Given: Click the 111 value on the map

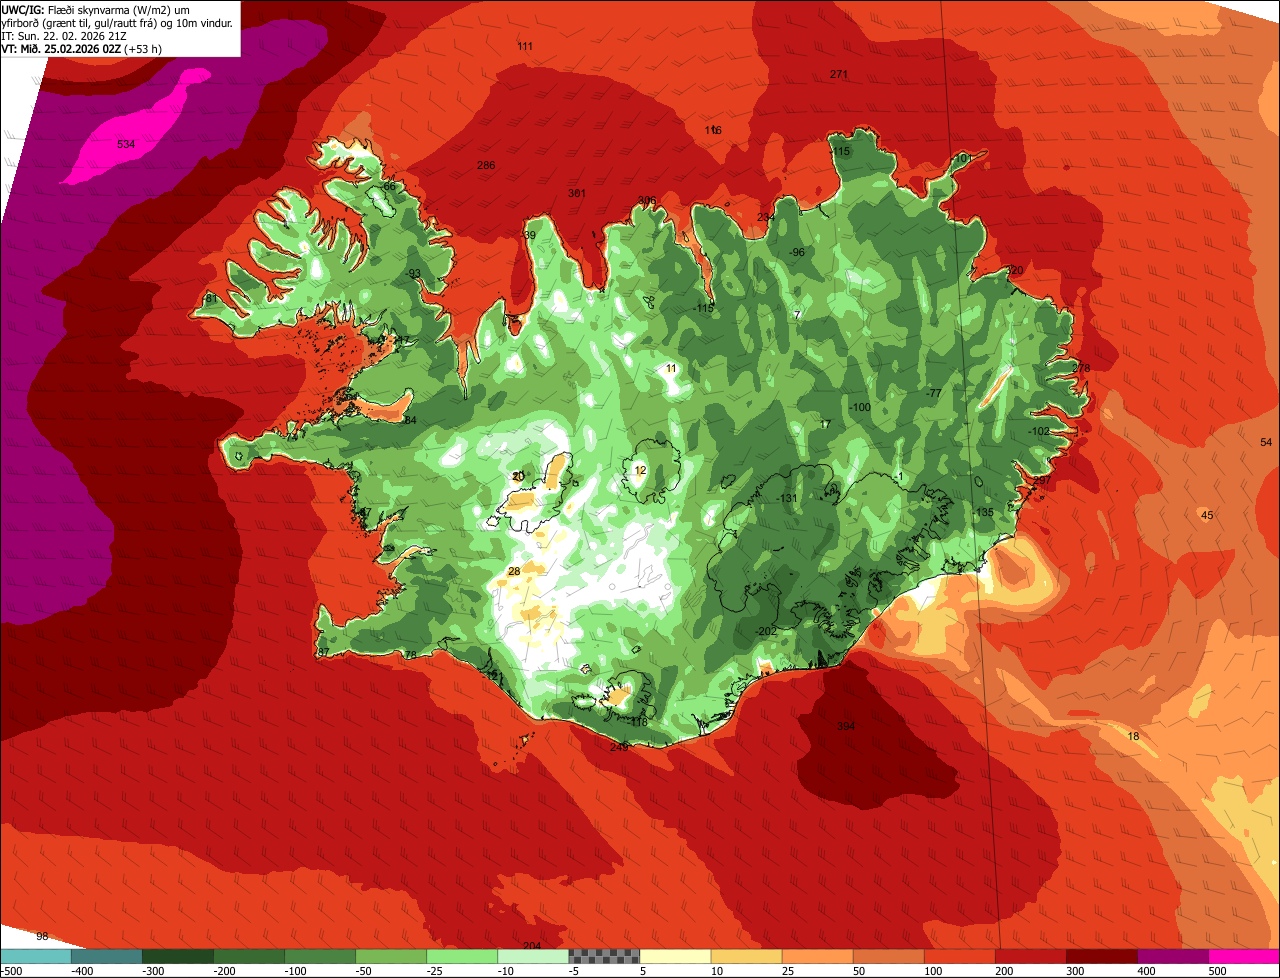Looking at the screenshot, I should click(x=525, y=47).
